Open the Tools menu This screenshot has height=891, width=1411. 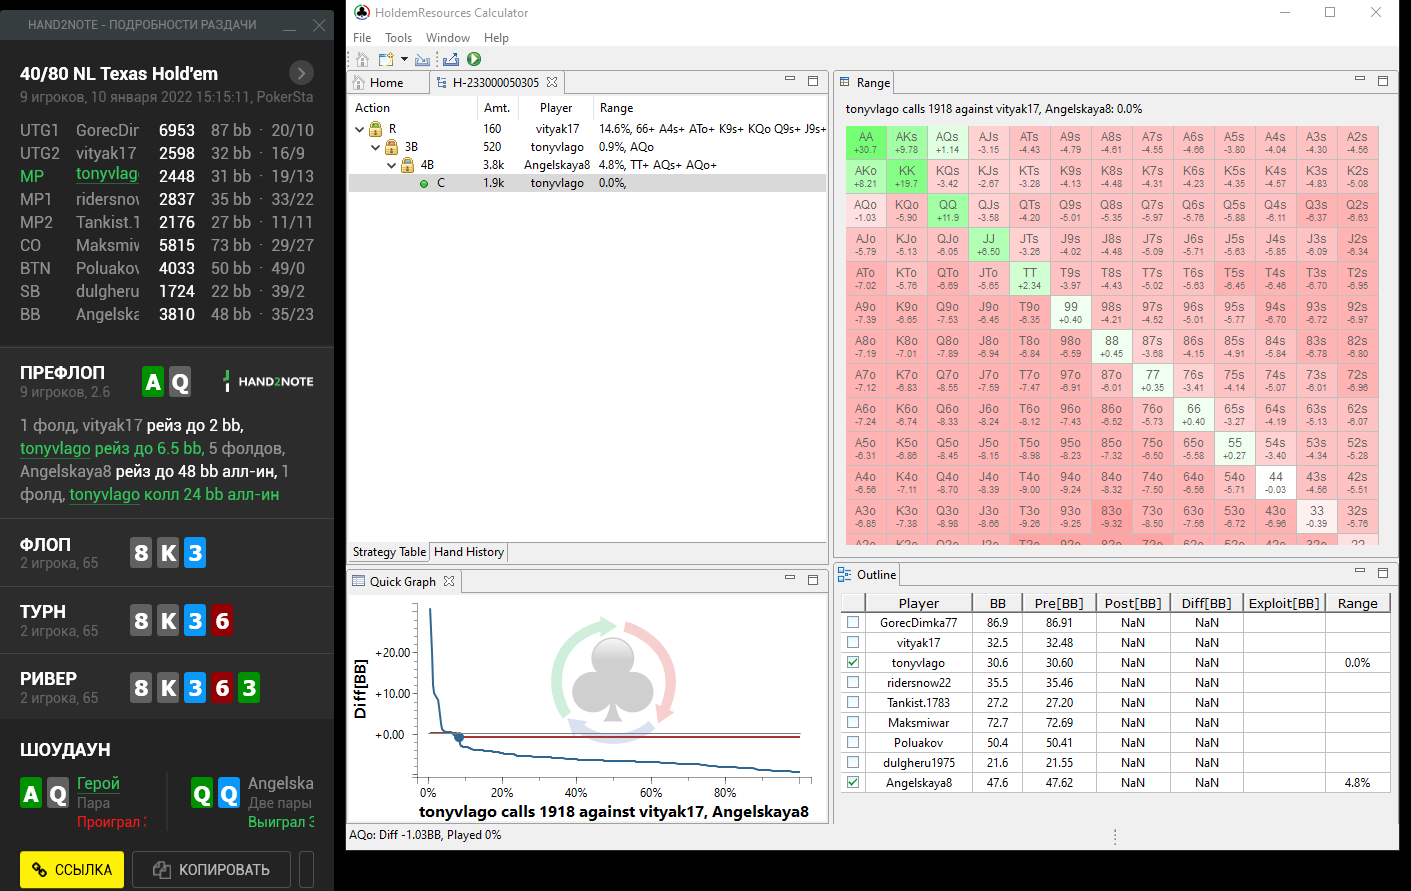click(x=398, y=38)
